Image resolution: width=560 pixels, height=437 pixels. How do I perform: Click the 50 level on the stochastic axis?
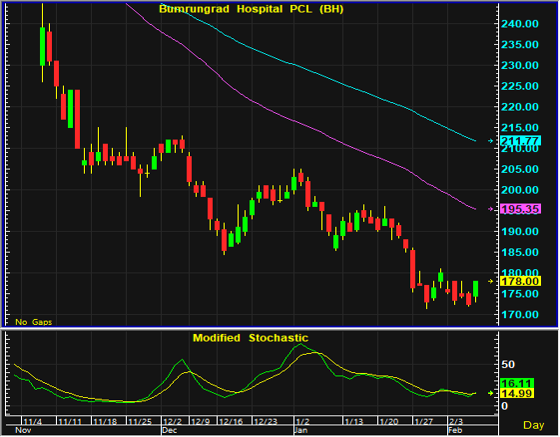[508, 365]
